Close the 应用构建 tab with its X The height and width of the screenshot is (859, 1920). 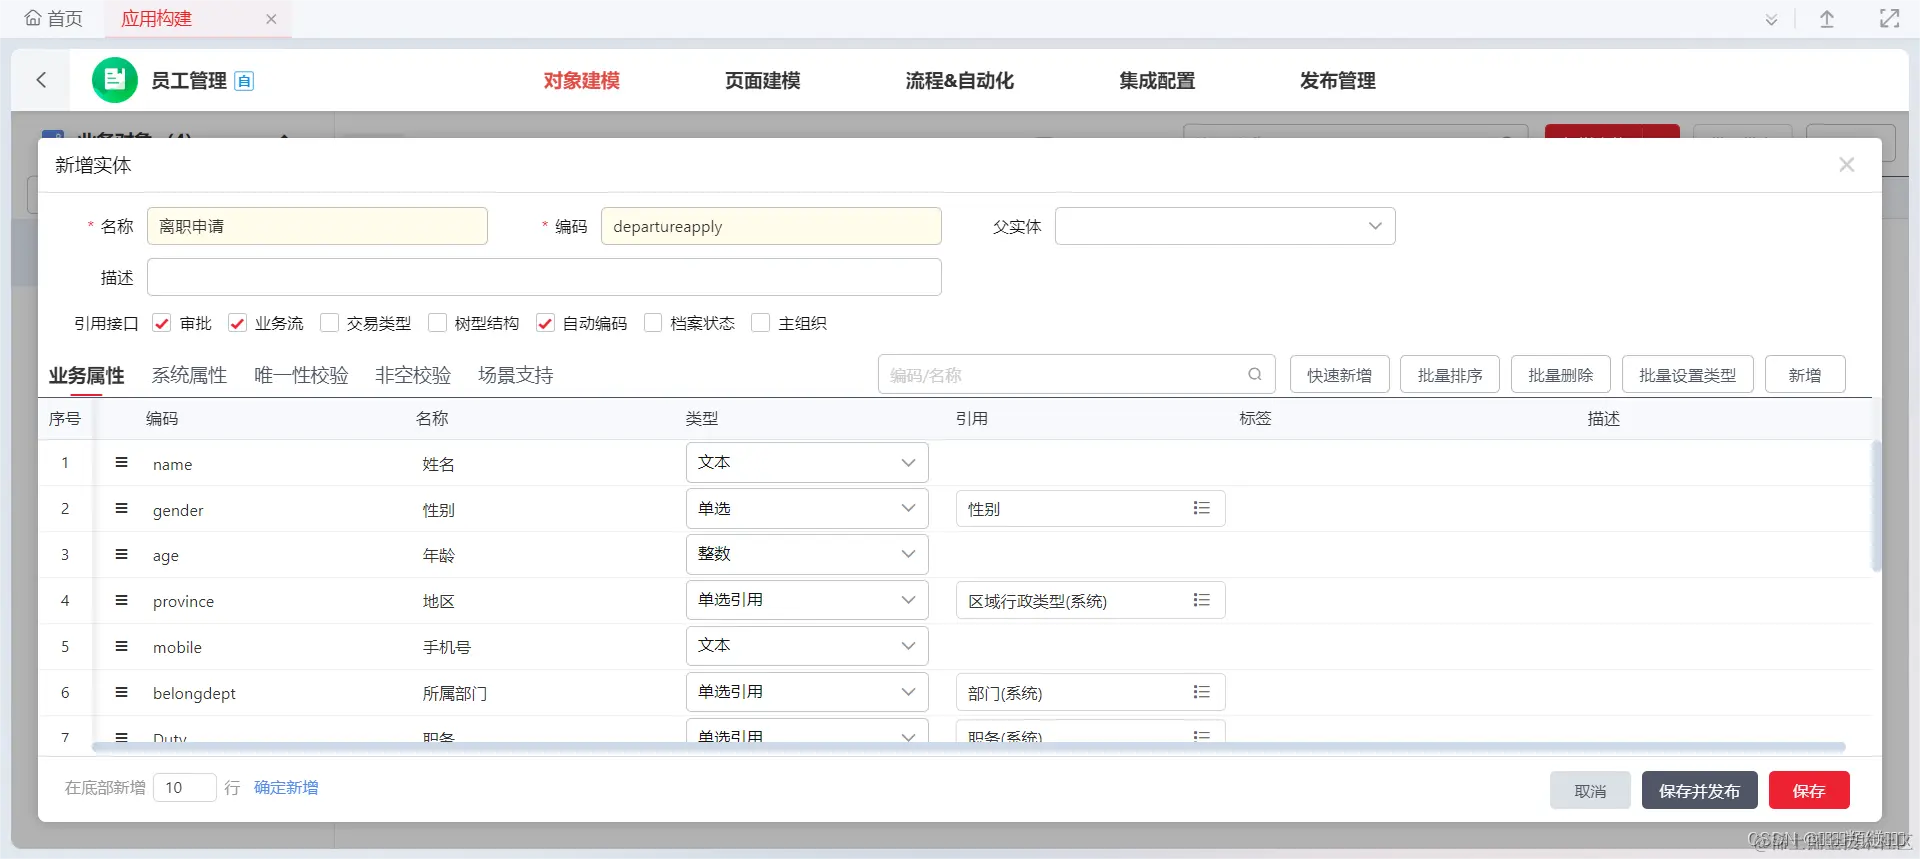click(271, 19)
